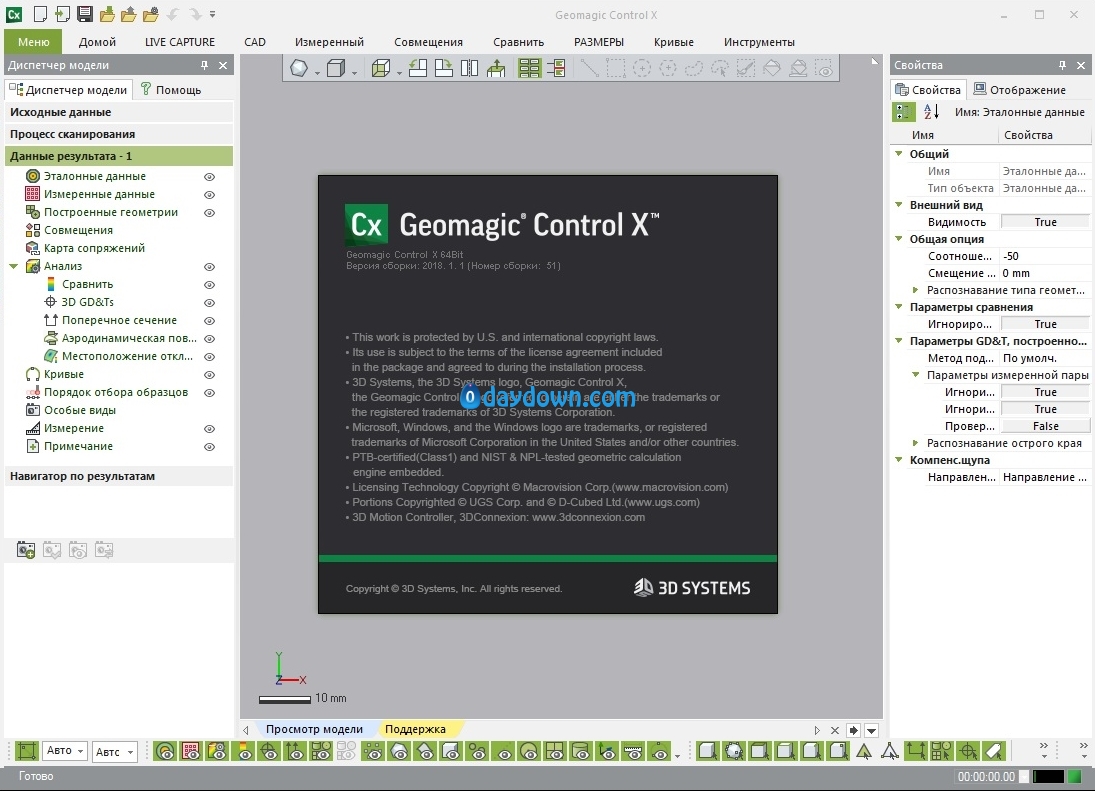Image resolution: width=1095 pixels, height=791 pixels.
Task: Select Навигатор по результатам section header
Action: point(119,476)
